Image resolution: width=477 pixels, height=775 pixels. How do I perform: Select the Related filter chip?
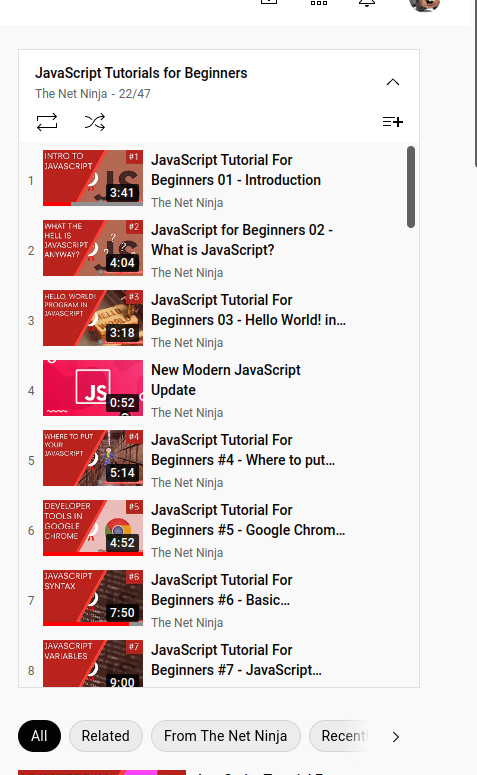tap(106, 736)
